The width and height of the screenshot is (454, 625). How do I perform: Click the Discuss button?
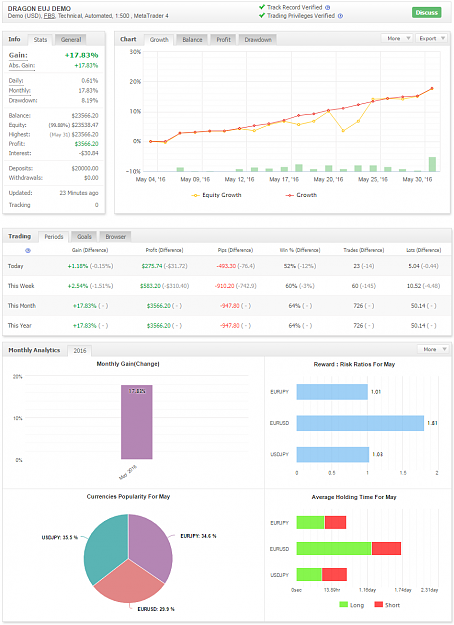point(426,12)
